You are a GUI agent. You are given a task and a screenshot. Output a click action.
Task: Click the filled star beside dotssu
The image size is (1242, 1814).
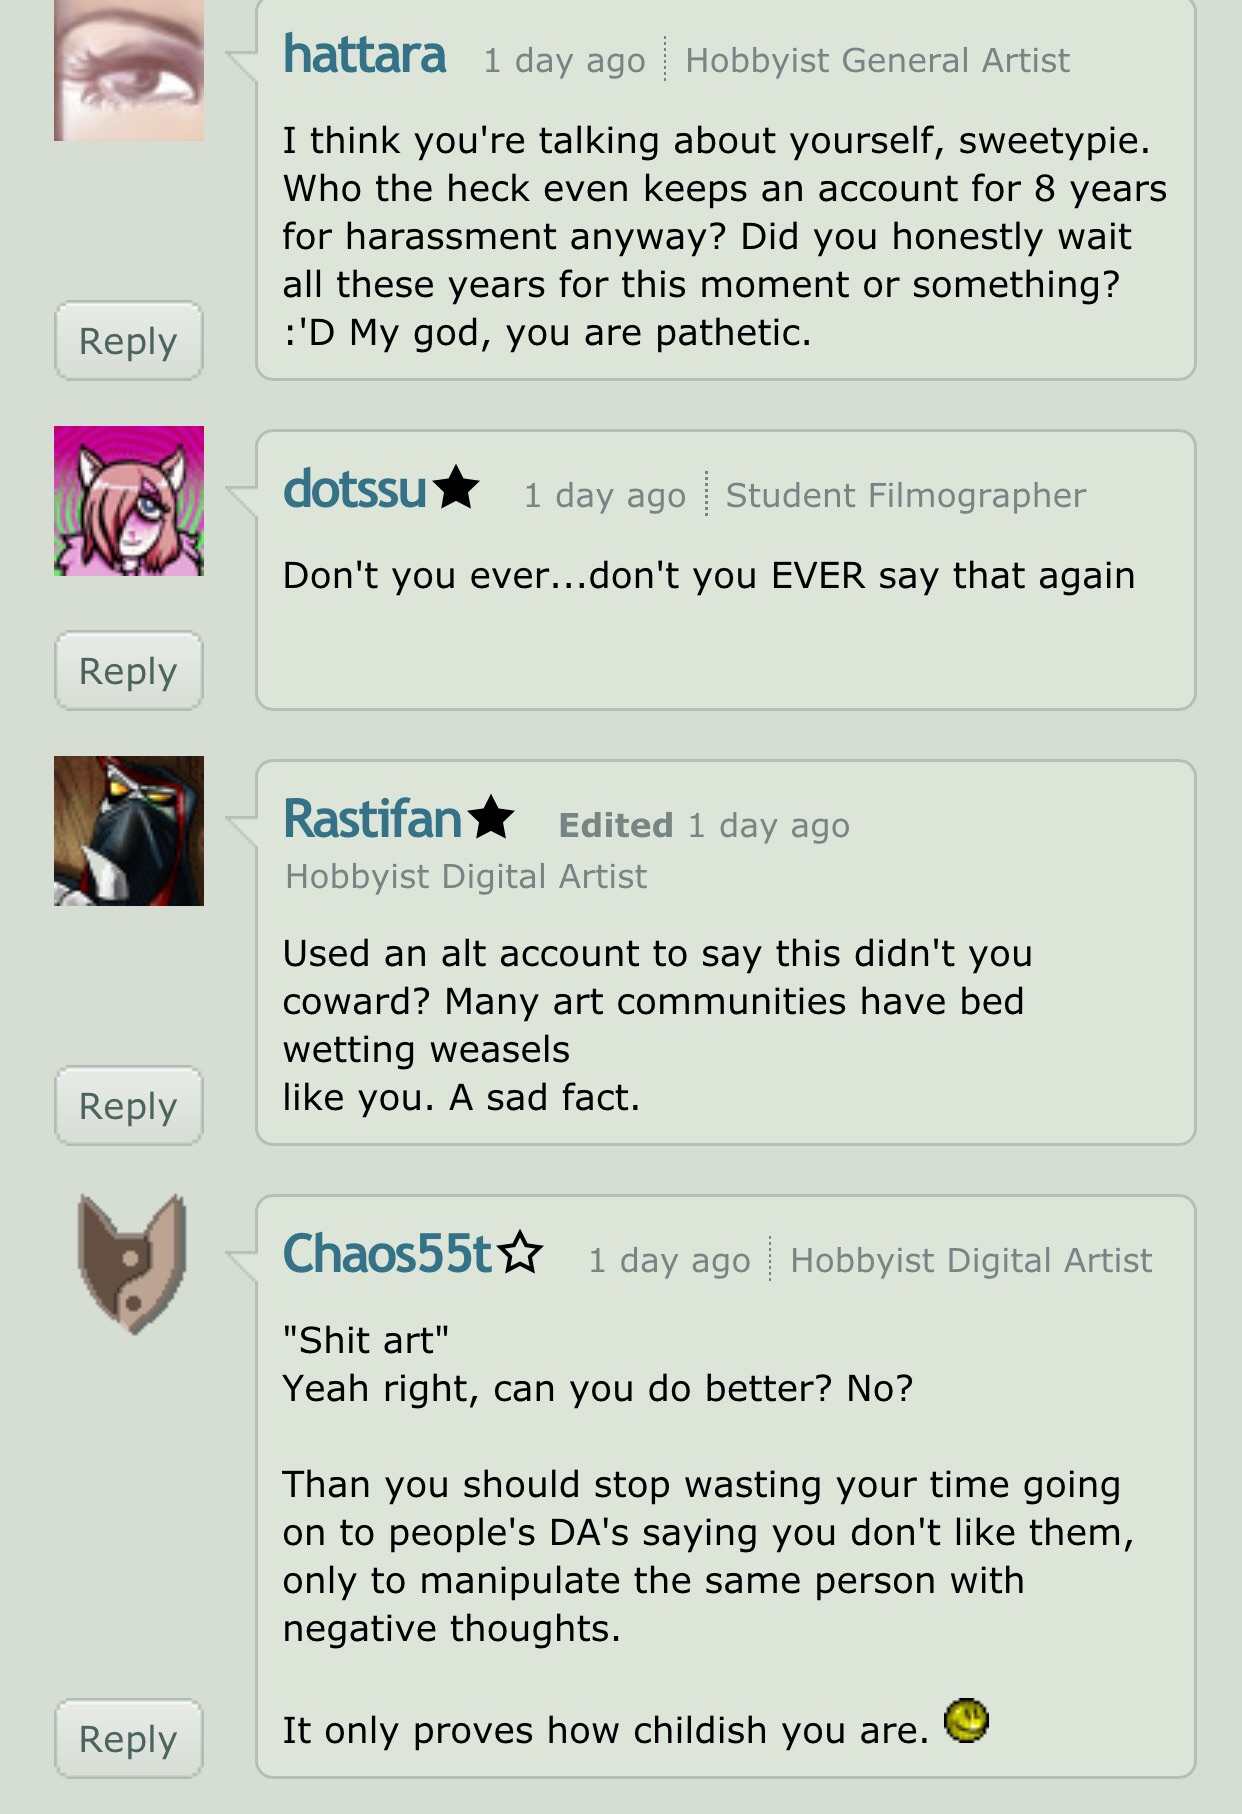coord(456,487)
